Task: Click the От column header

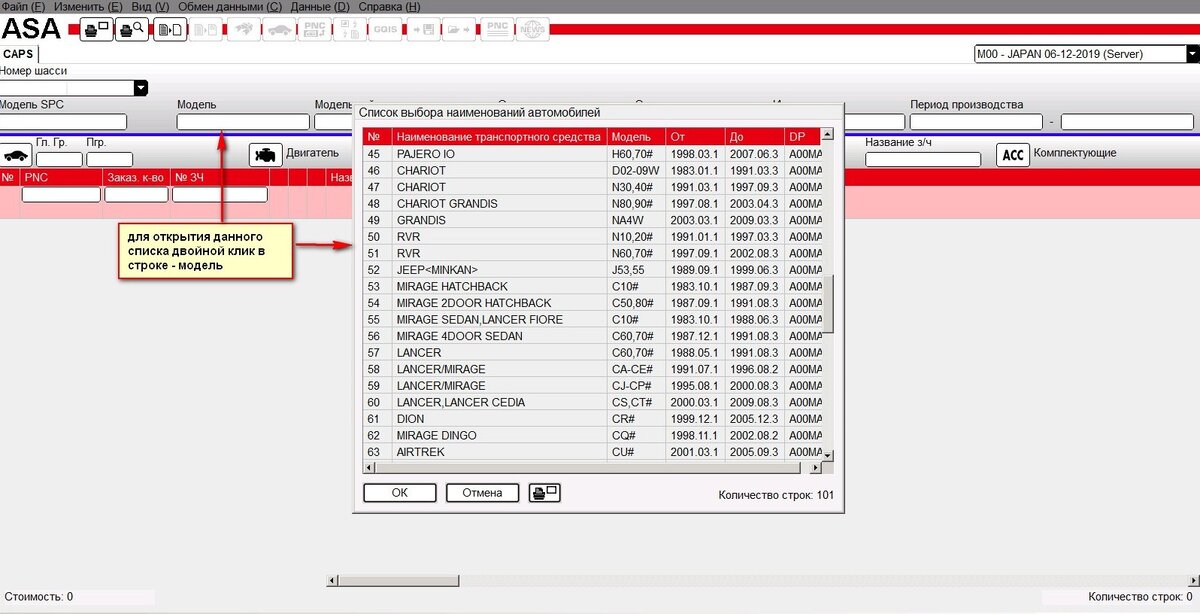Action: (695, 137)
